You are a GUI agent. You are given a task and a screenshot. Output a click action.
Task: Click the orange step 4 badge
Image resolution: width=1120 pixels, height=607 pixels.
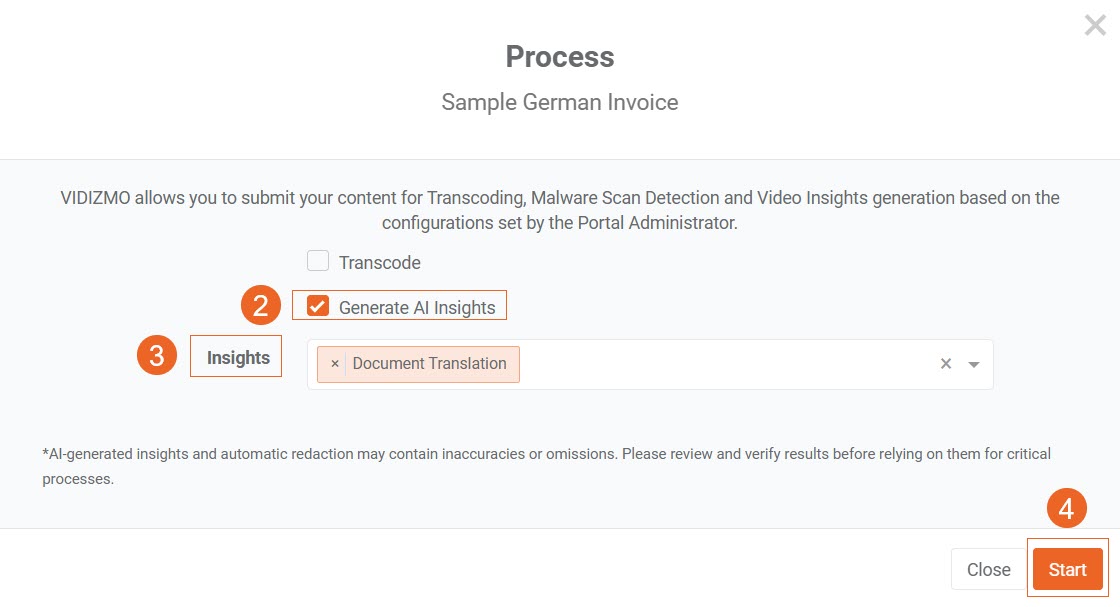point(1066,510)
